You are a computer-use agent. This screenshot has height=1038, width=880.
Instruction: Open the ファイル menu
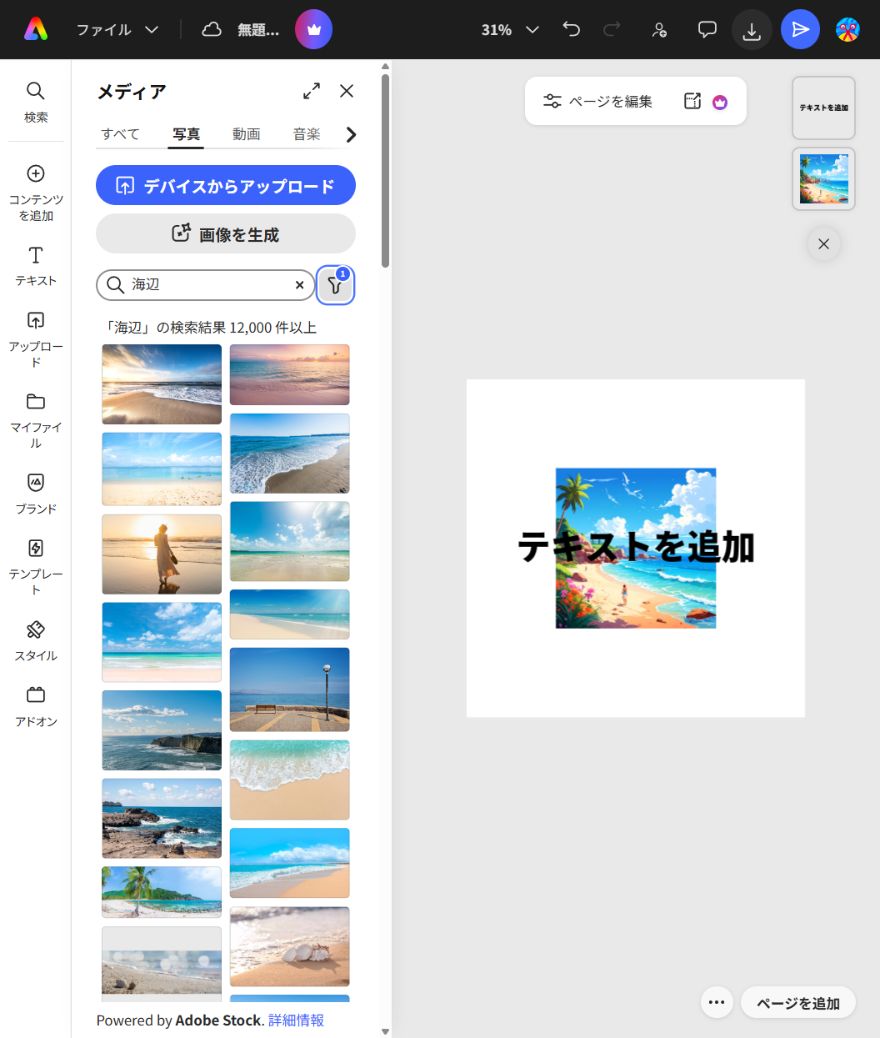click(117, 30)
